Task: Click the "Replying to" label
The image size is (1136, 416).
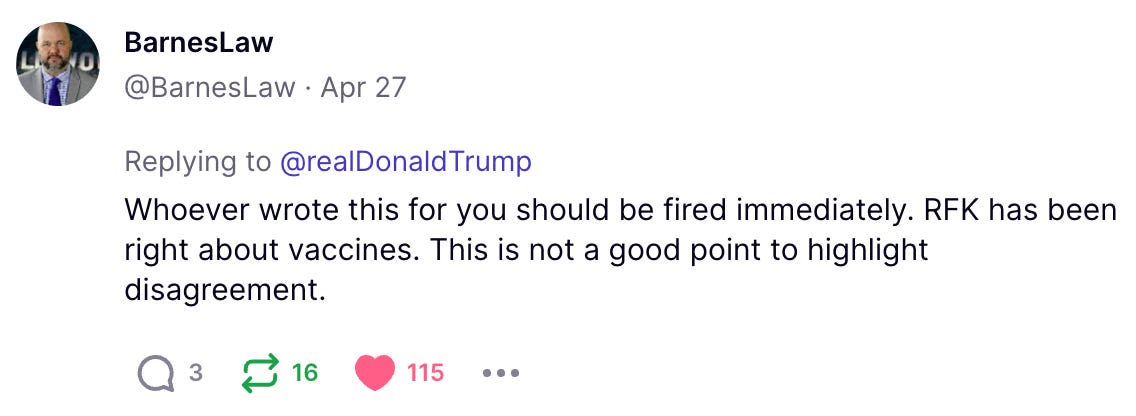Action: [x=197, y=161]
